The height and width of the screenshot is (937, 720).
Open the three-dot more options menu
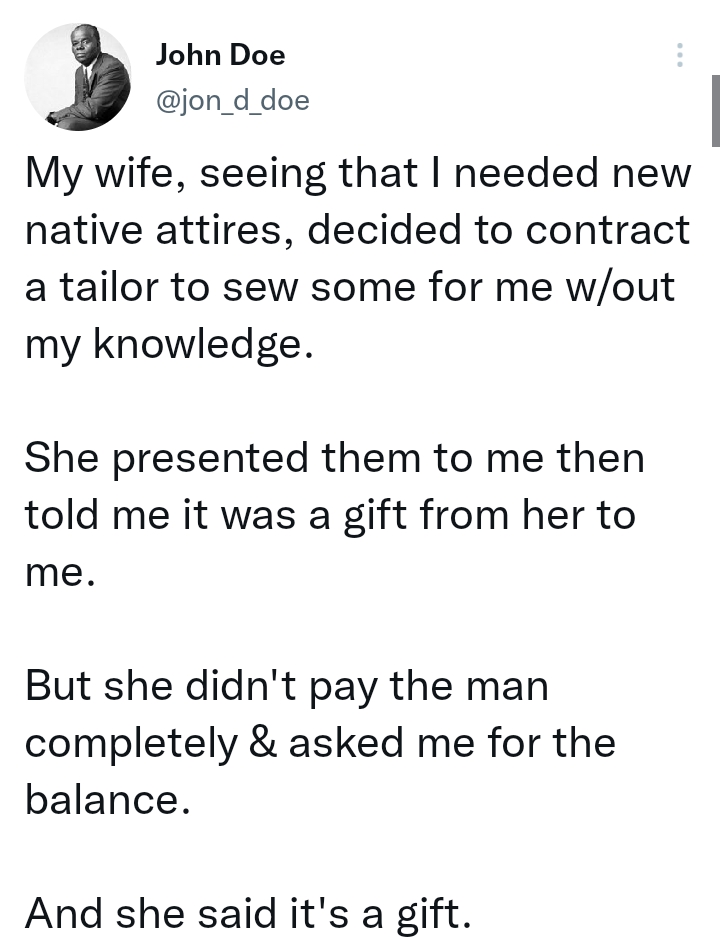[x=679, y=55]
